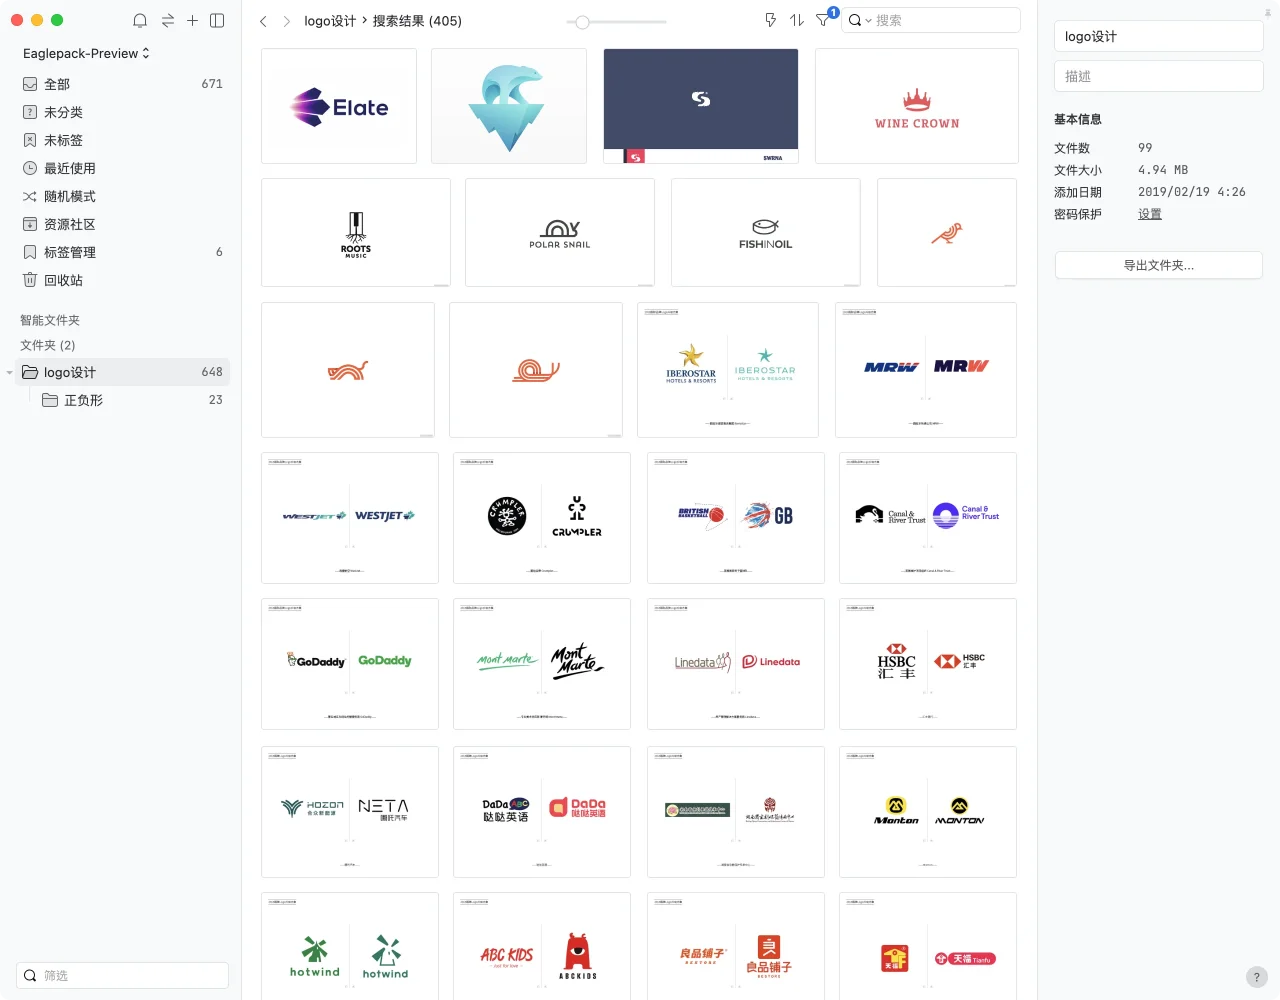Screen dimensions: 1280x1000
Task: Open the help question mark button
Action: click(1257, 977)
